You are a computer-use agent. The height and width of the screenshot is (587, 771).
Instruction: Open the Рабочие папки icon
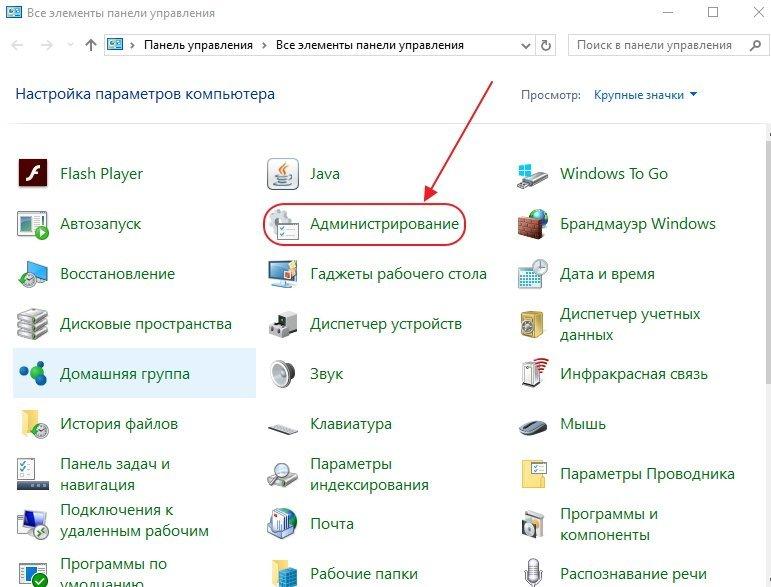tap(285, 573)
